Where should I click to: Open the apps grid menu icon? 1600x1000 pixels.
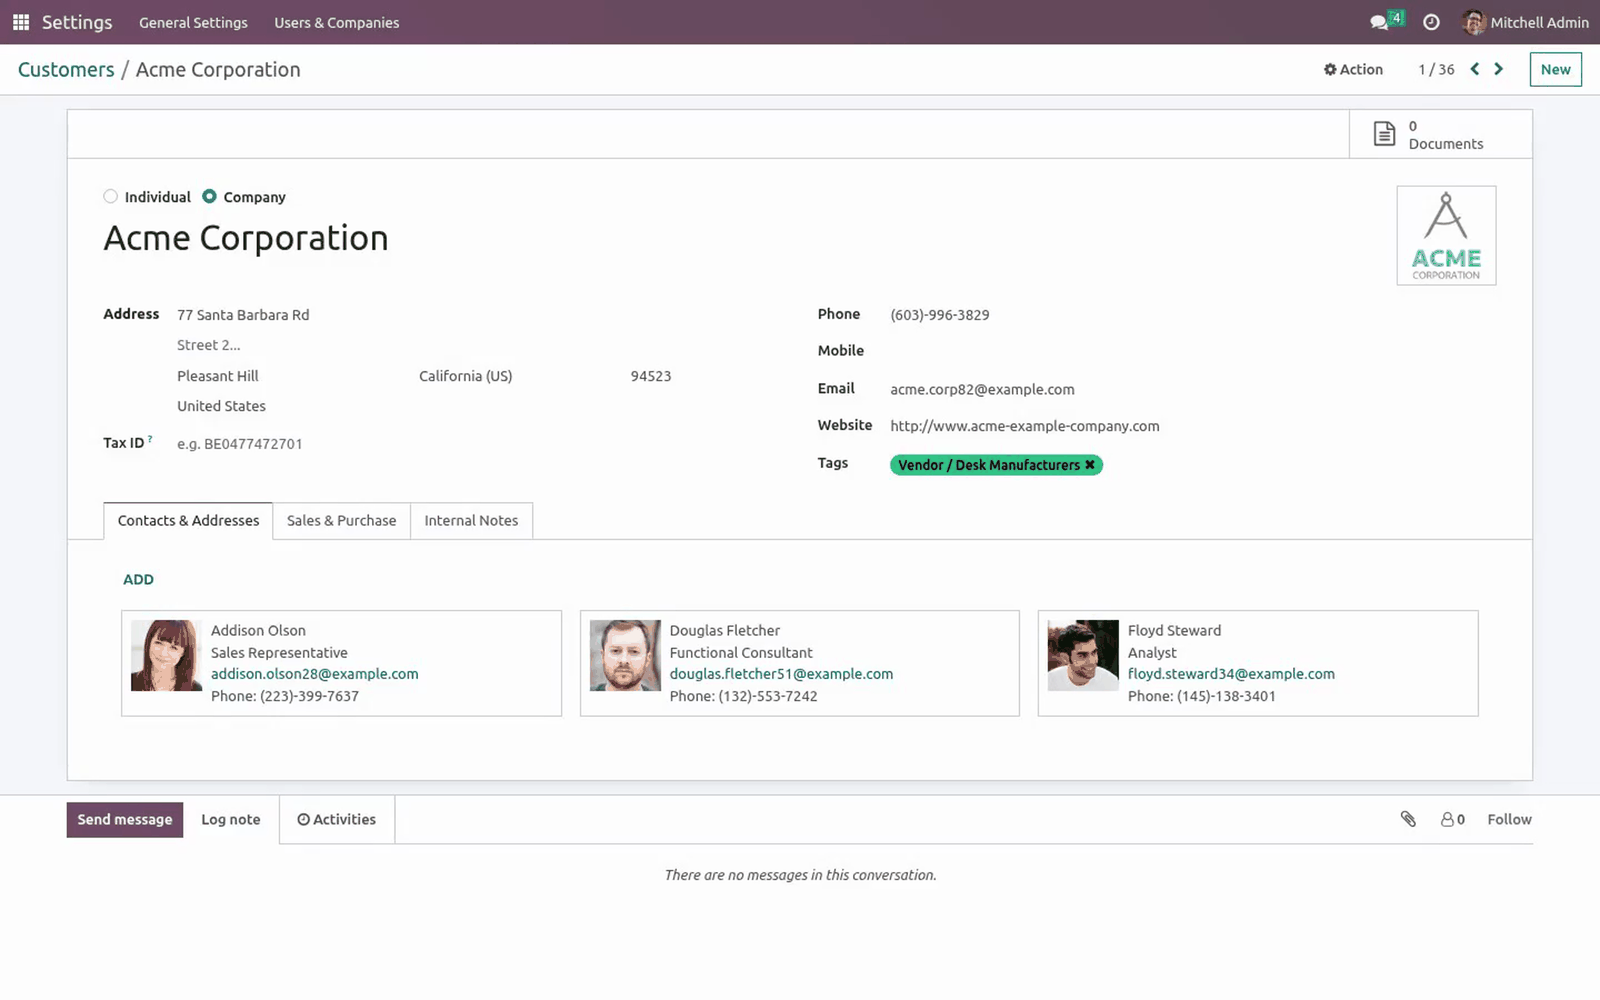(x=21, y=22)
